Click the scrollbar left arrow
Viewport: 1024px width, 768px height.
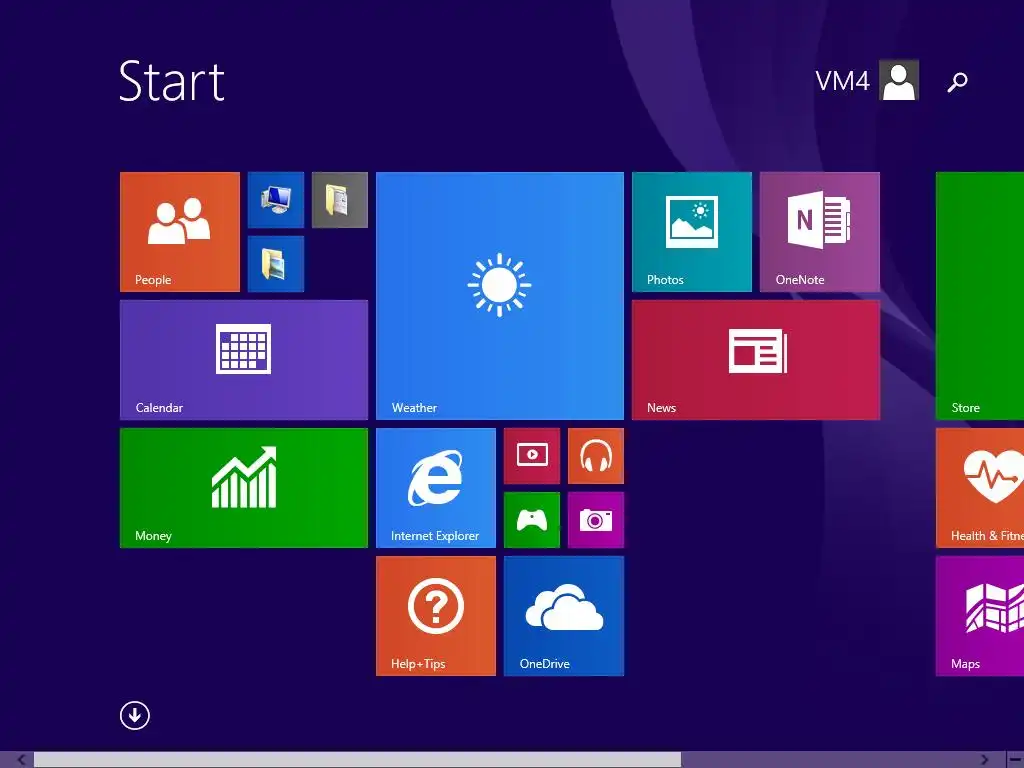(21, 760)
